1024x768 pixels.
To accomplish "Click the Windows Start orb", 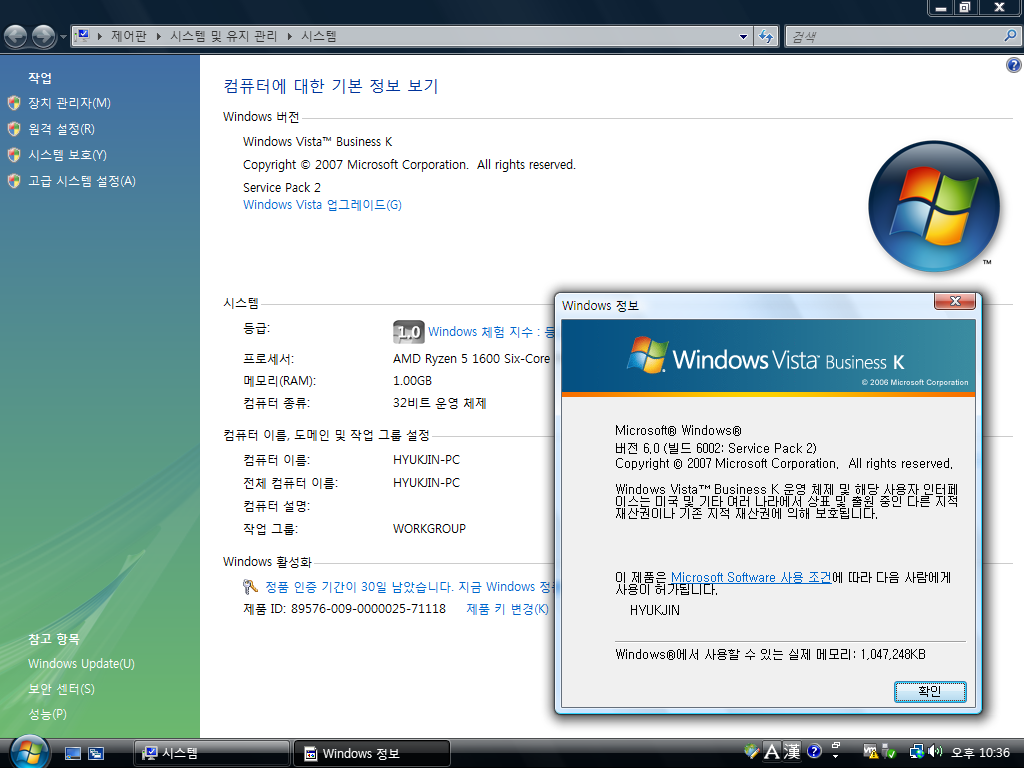I will pyautogui.click(x=28, y=752).
